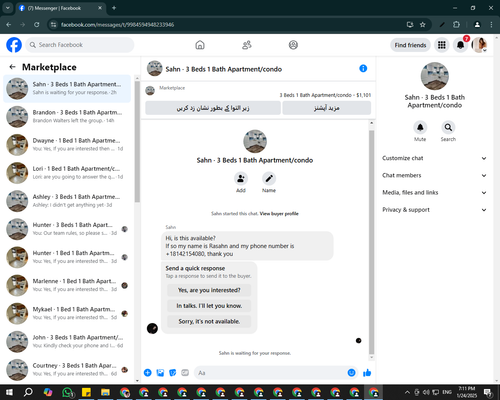Open View buyer profile link
Viewport: 500px width, 400px height.
pyautogui.click(x=279, y=214)
